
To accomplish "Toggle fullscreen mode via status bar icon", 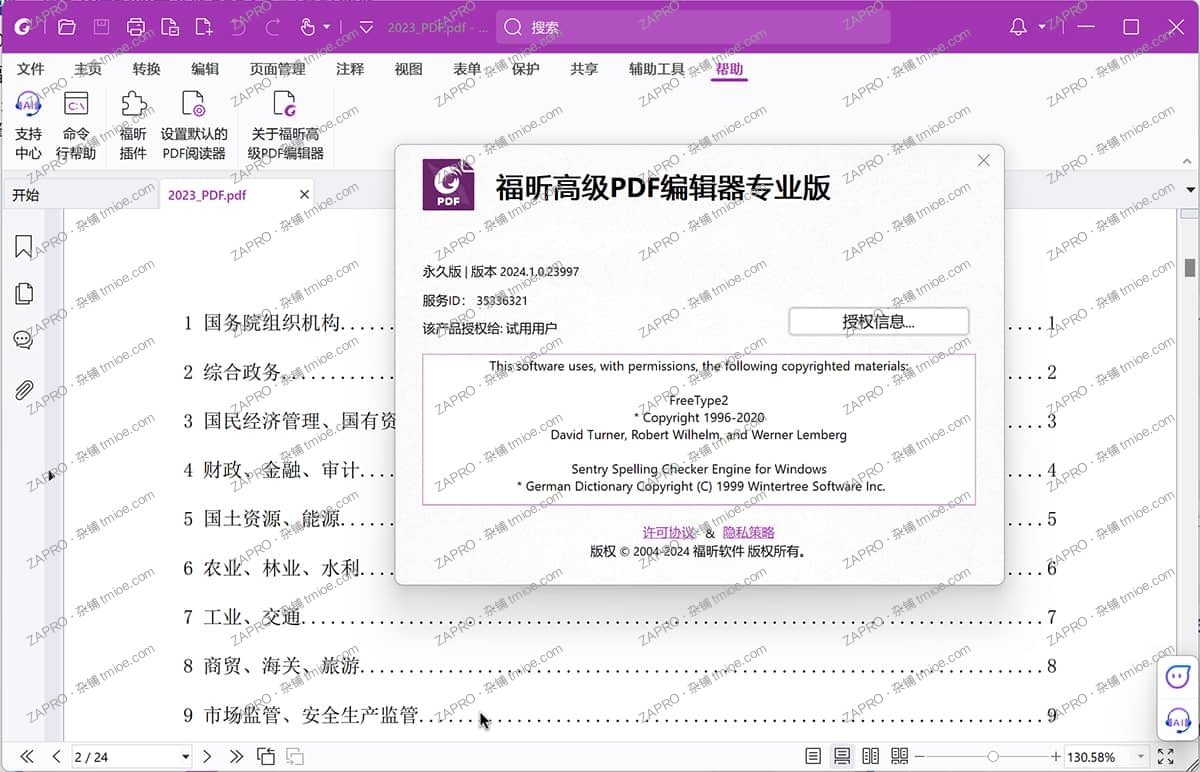I will coord(1164,757).
